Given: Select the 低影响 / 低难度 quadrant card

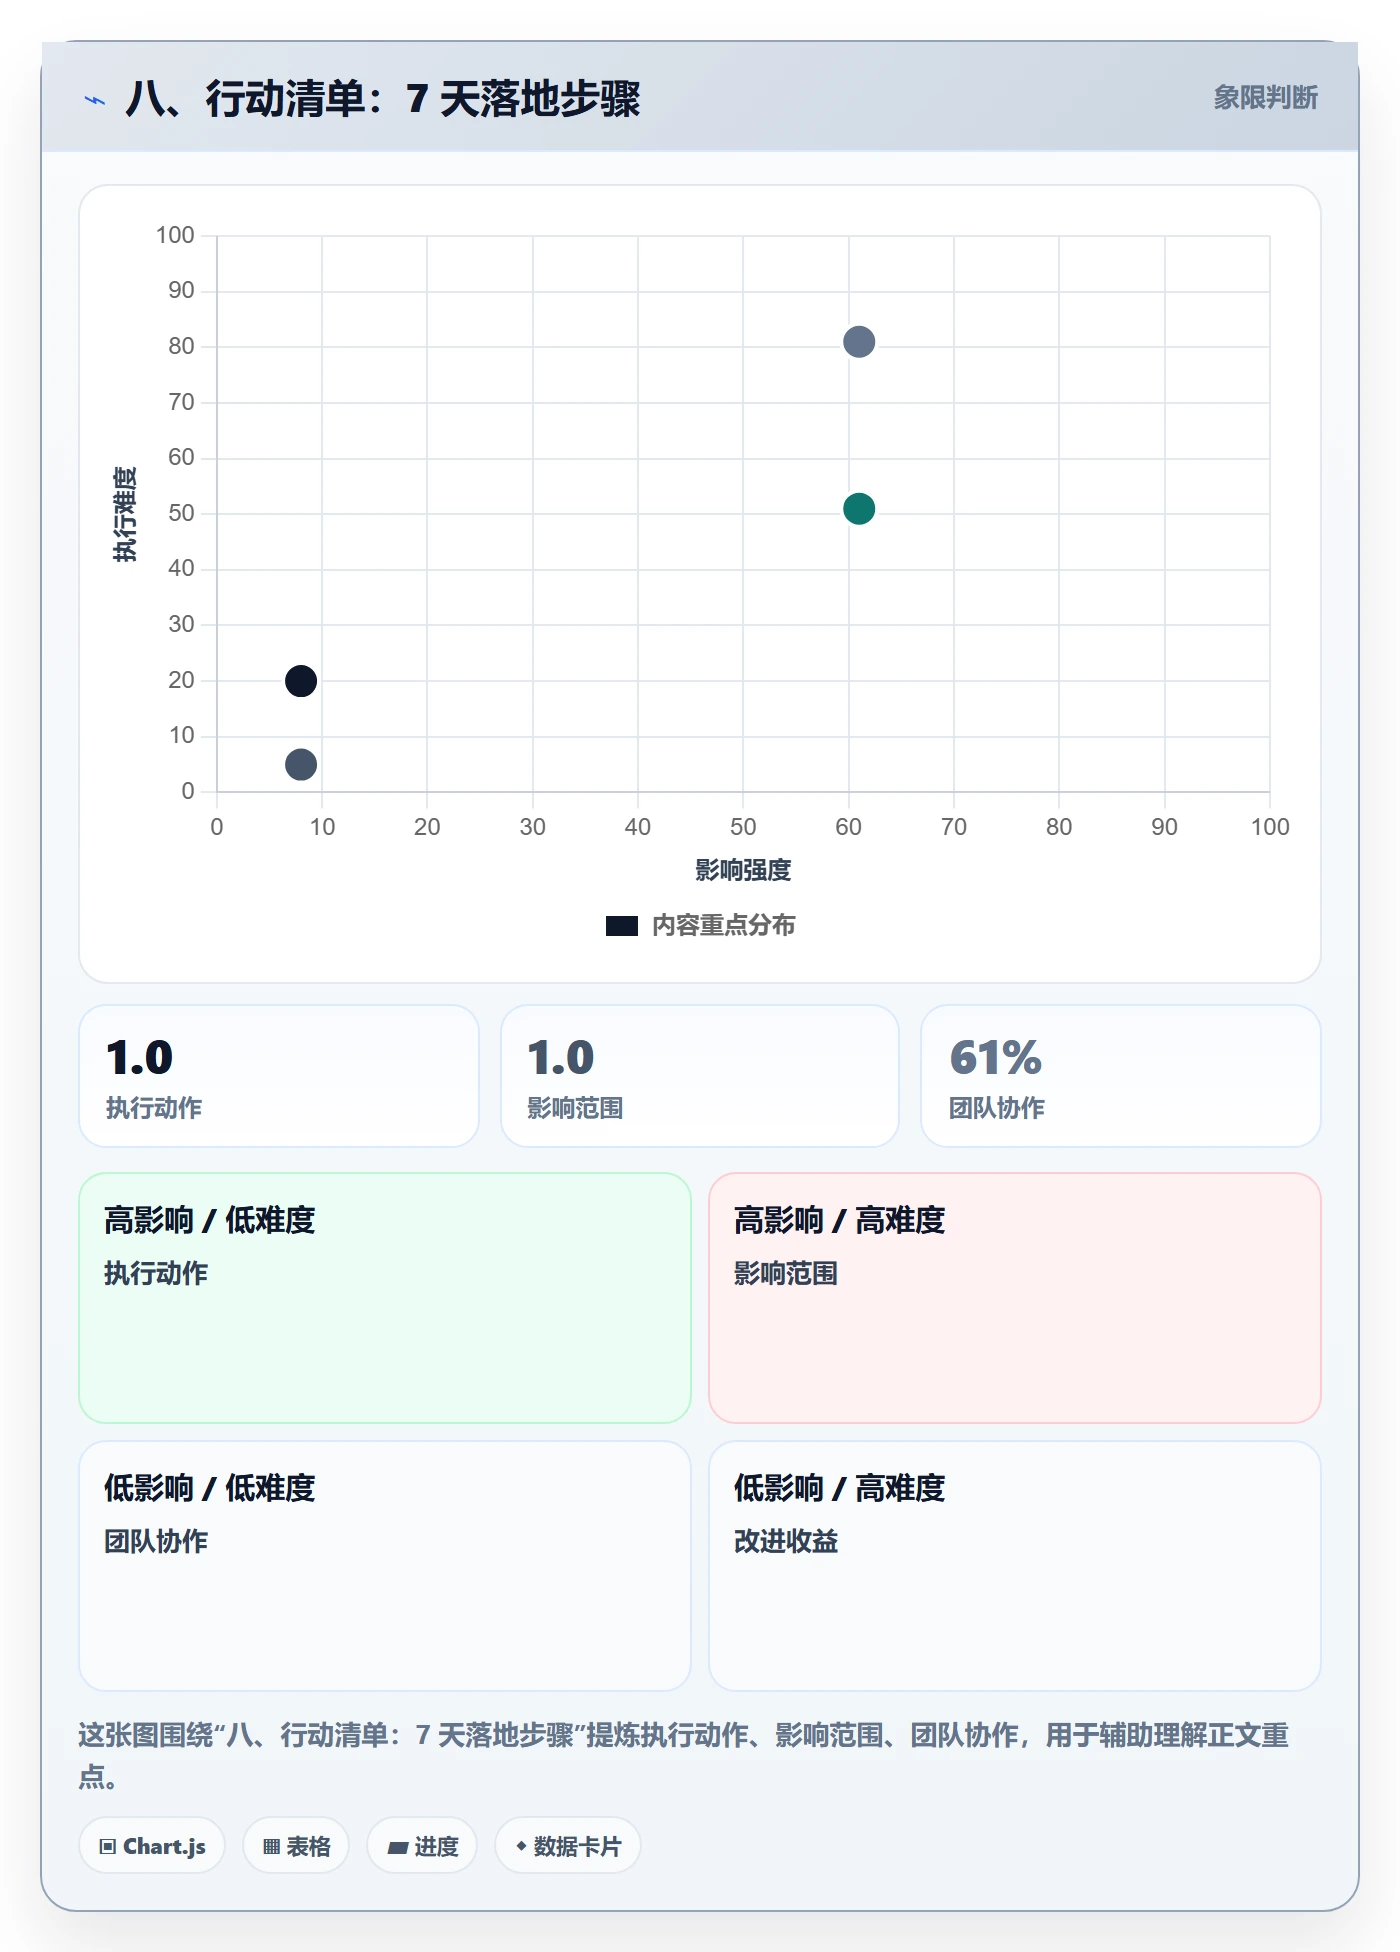Looking at the screenshot, I should pos(385,1566).
